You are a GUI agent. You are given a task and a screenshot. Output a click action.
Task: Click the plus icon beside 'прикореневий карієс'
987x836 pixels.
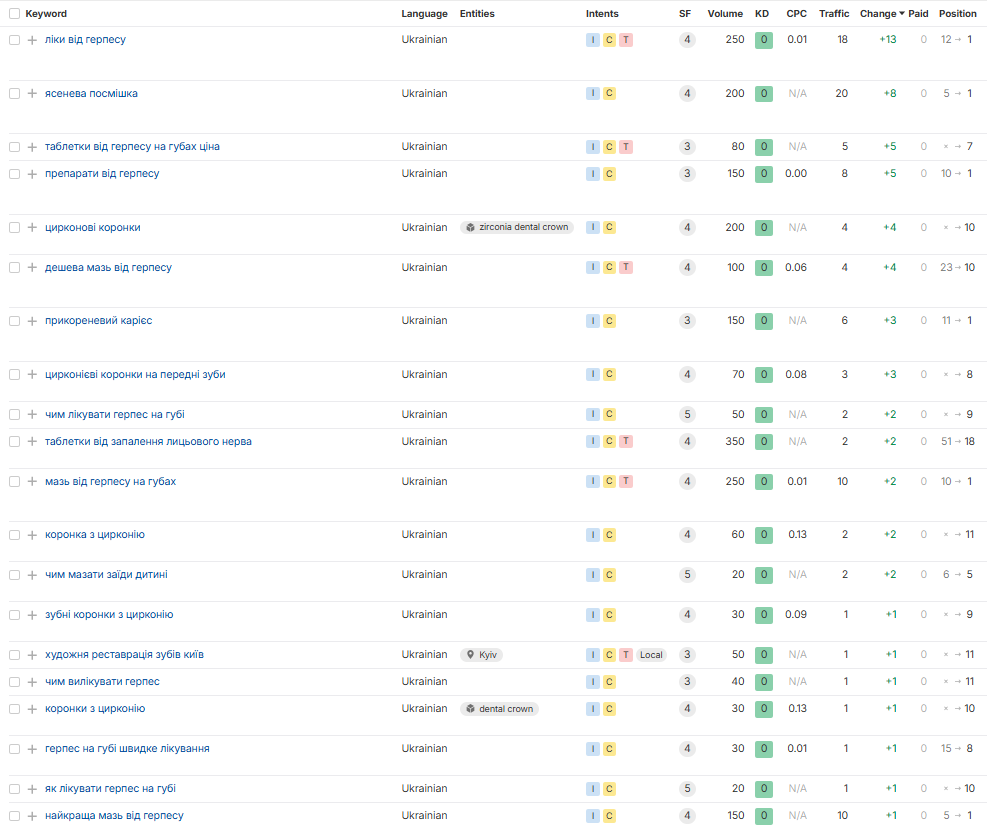click(32, 321)
